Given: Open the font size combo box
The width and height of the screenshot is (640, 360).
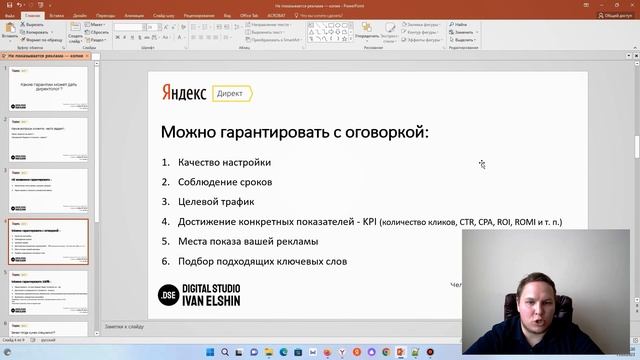Looking at the screenshot, I should click(153, 27).
